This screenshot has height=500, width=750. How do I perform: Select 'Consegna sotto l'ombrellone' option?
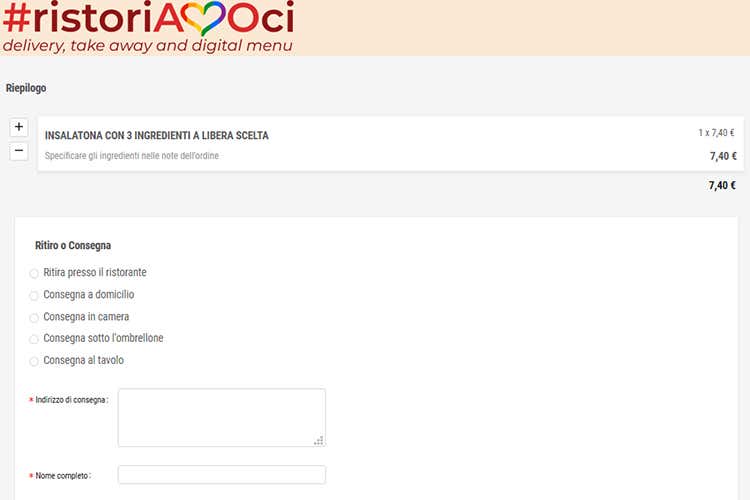click(34, 340)
